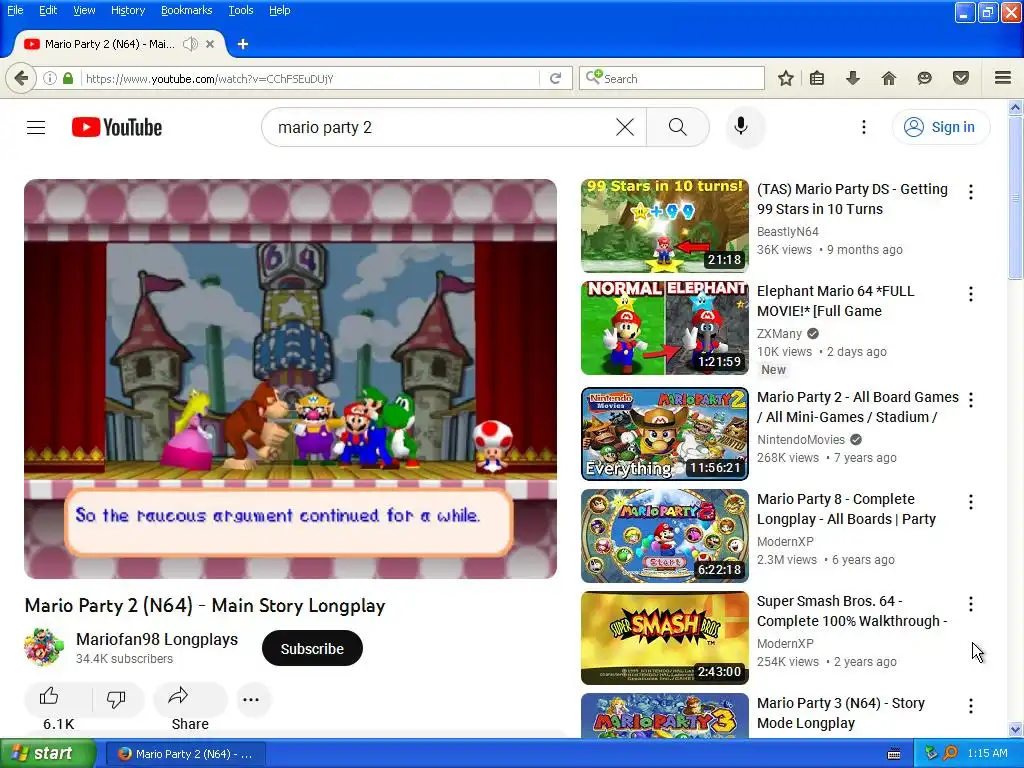The image size is (1024, 768).
Task: Click the page scrollbar up arrow
Action: click(1016, 107)
